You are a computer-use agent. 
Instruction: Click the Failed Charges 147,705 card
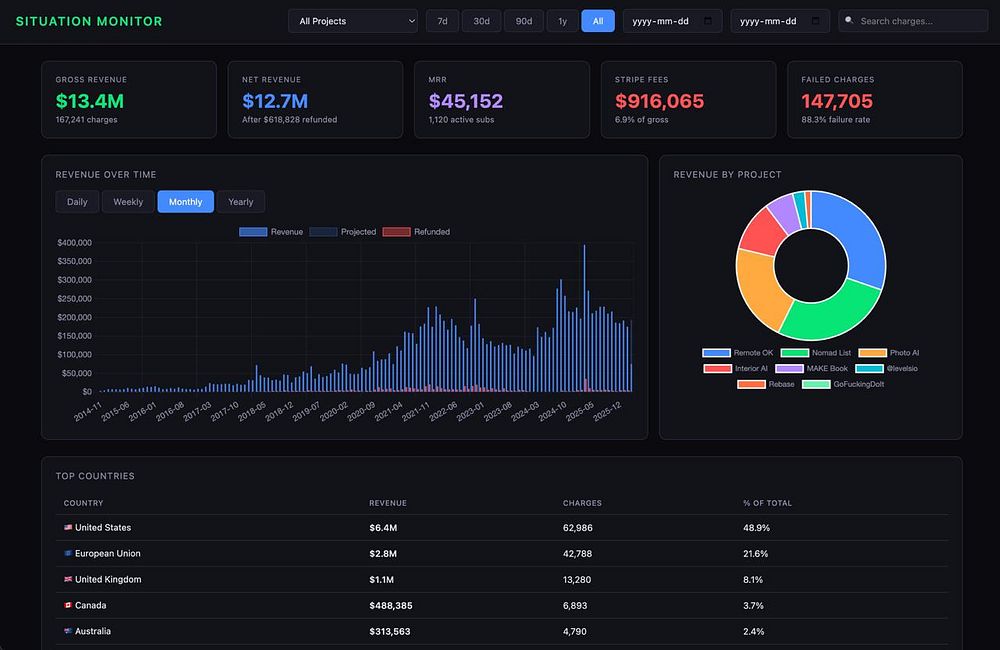[875, 100]
